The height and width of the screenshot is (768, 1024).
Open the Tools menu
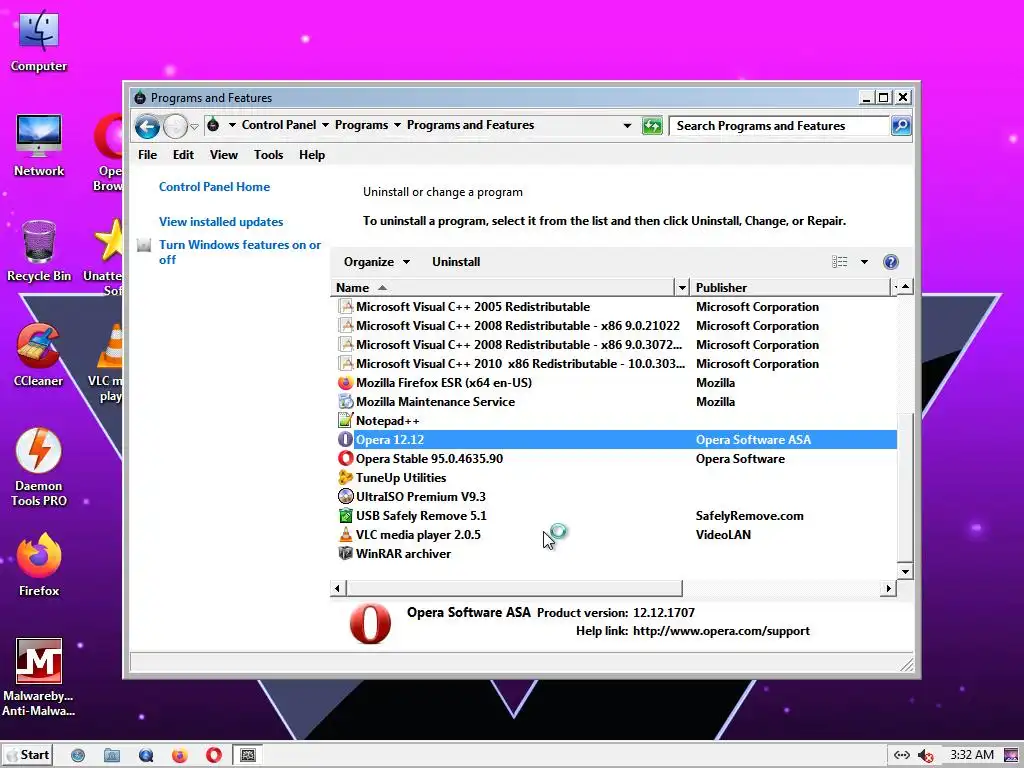click(x=268, y=155)
